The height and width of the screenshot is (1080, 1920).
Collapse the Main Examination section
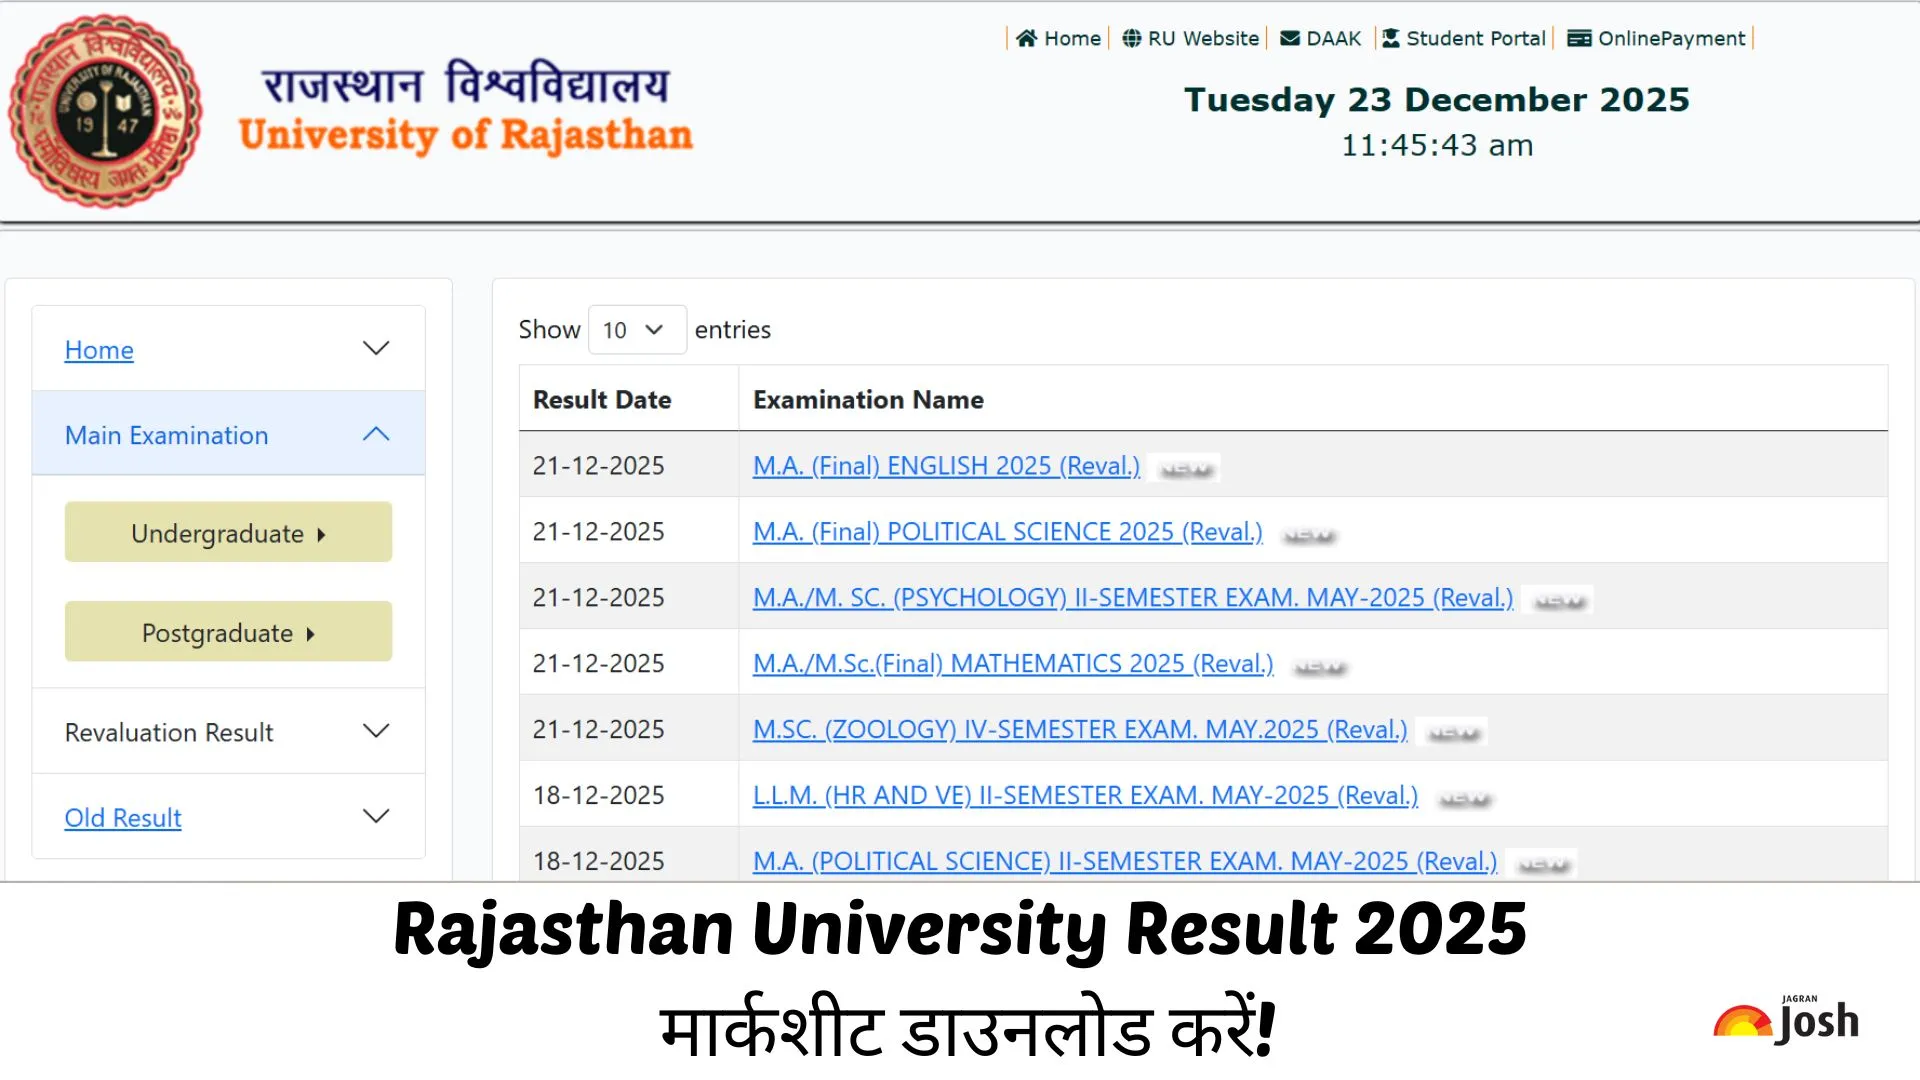point(376,434)
